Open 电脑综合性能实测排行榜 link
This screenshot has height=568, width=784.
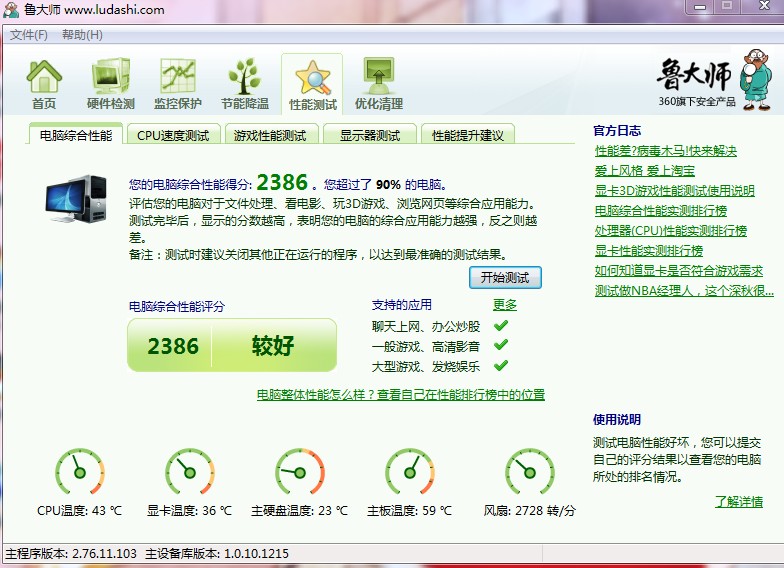(660, 210)
